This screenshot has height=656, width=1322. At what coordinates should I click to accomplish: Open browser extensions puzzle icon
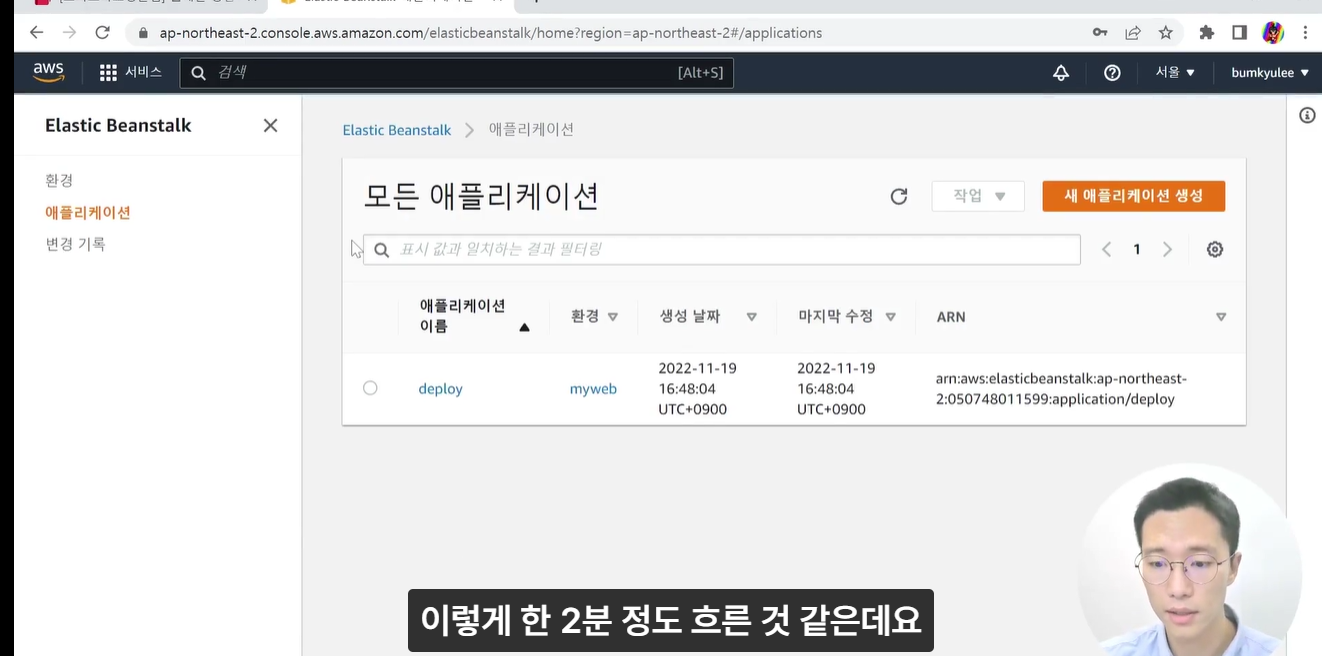click(1206, 33)
